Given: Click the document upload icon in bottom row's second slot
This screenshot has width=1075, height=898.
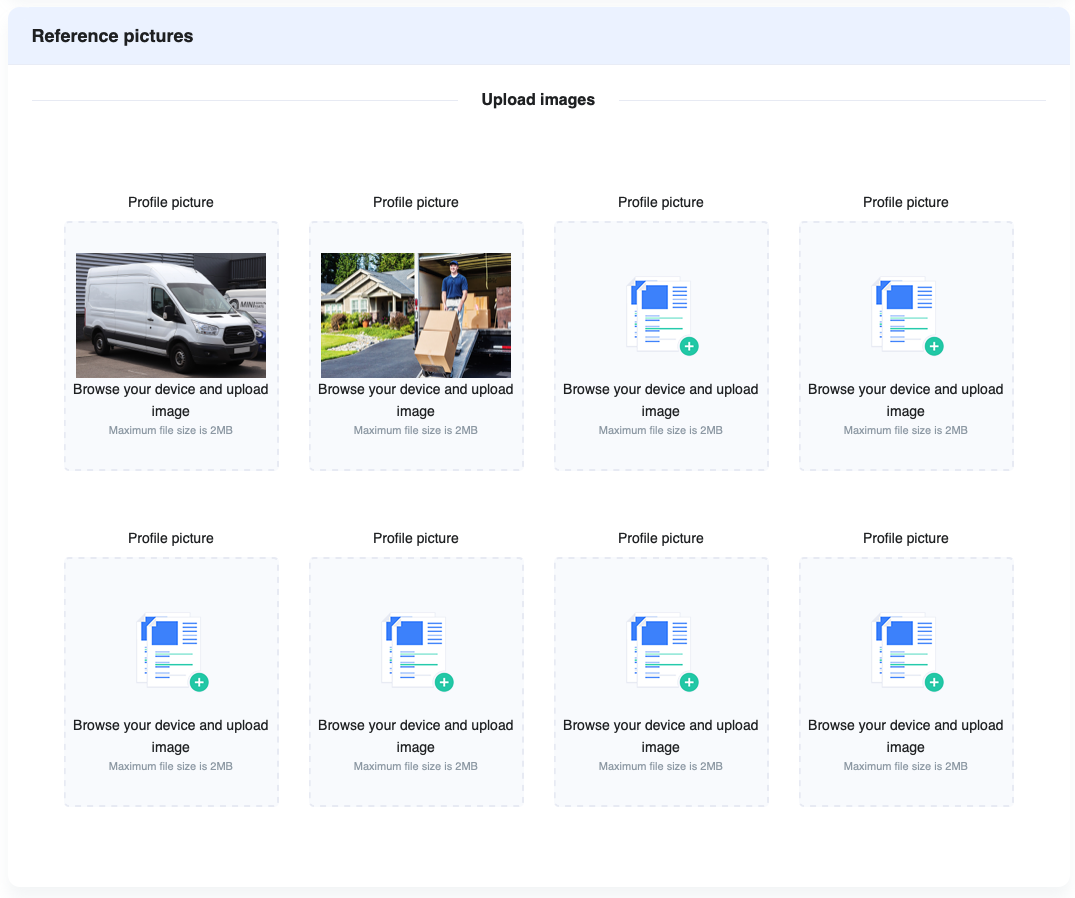Looking at the screenshot, I should coord(416,651).
